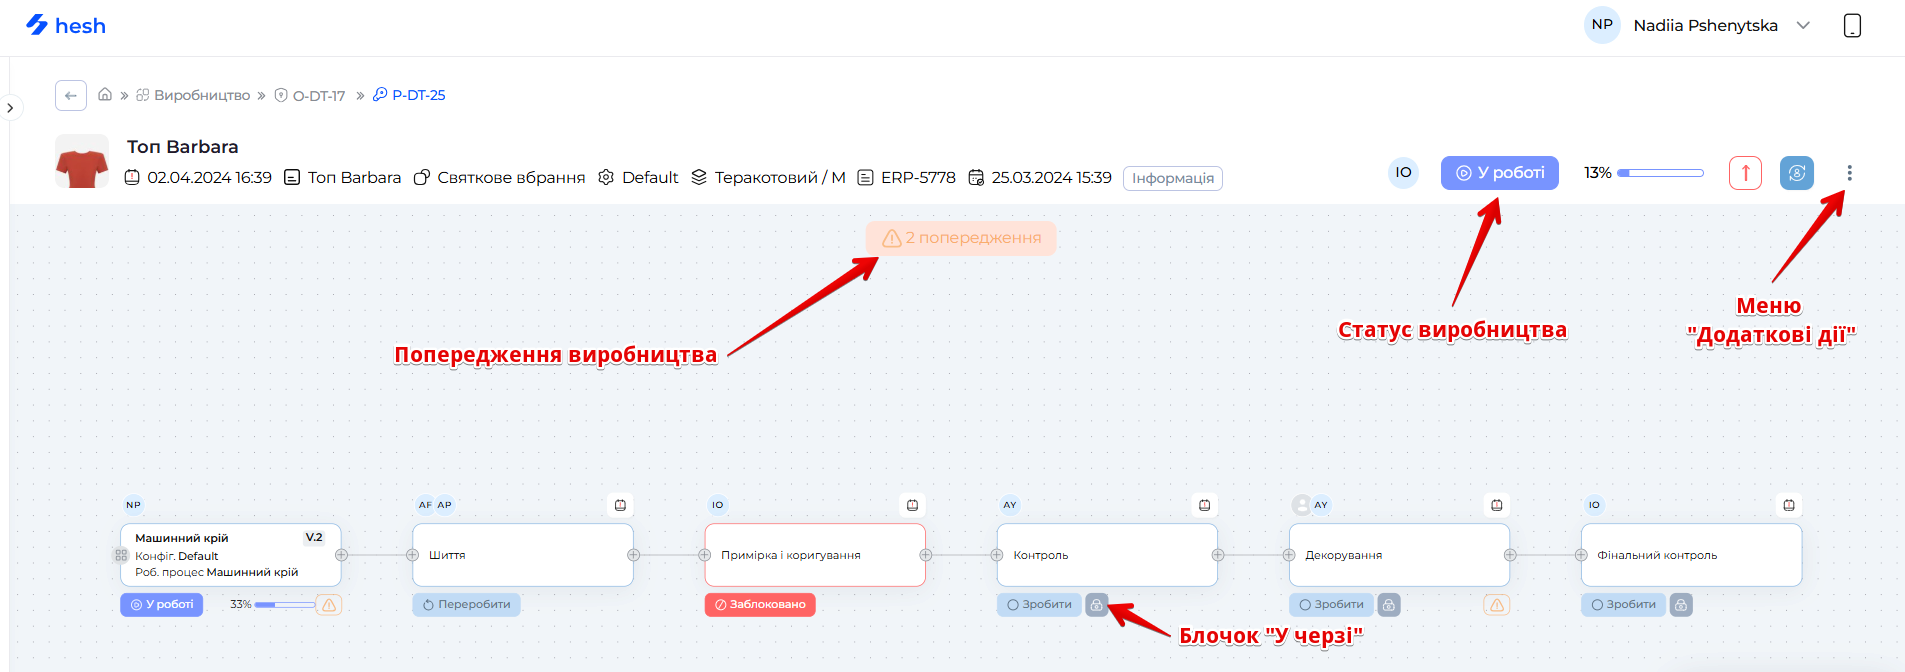
Task: Toggle the Переробити status under Шиття
Action: (466, 605)
